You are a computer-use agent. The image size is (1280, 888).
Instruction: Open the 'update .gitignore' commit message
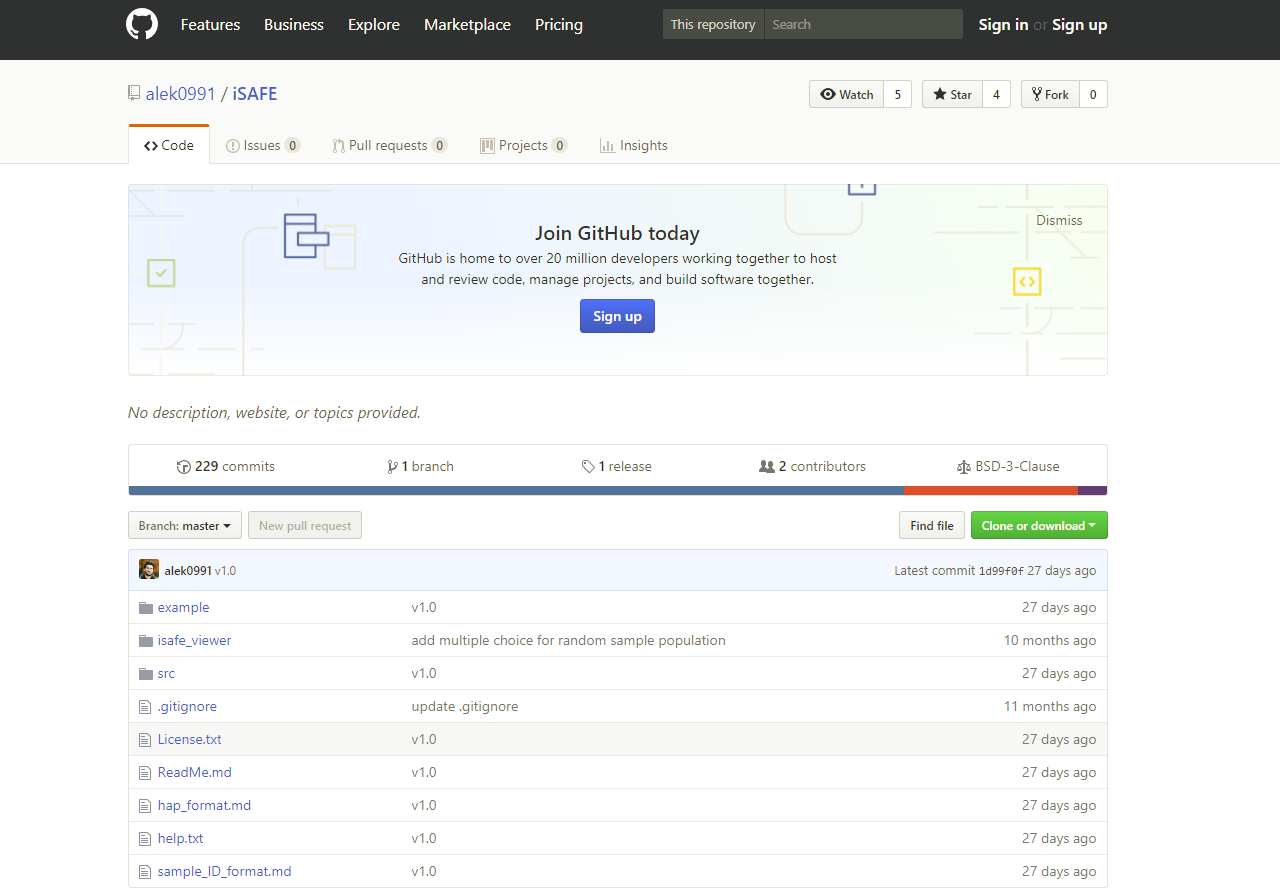tap(465, 706)
